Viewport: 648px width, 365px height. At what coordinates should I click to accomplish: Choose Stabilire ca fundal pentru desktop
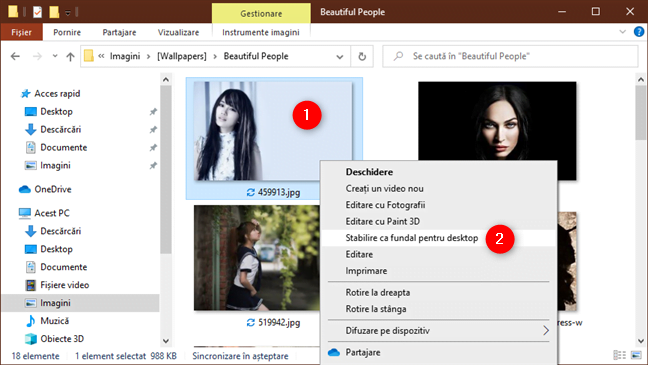(439, 238)
